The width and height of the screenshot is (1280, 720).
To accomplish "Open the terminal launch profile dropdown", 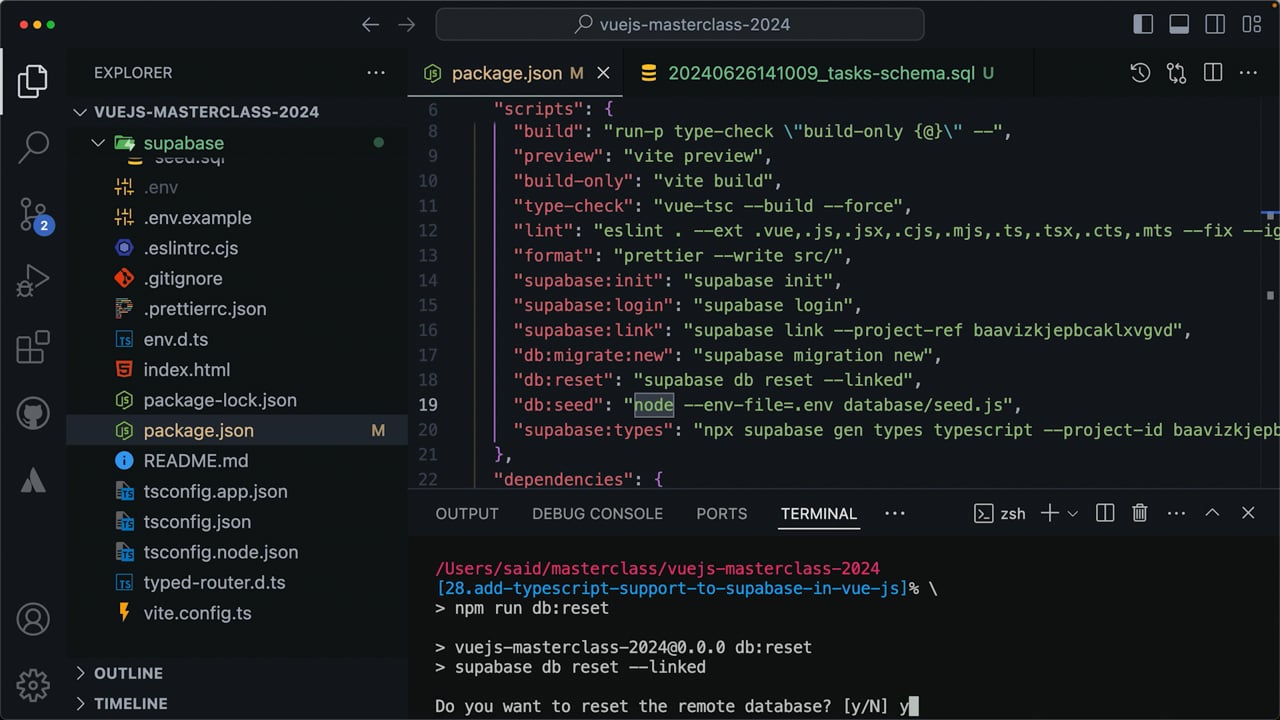I will 1073,514.
